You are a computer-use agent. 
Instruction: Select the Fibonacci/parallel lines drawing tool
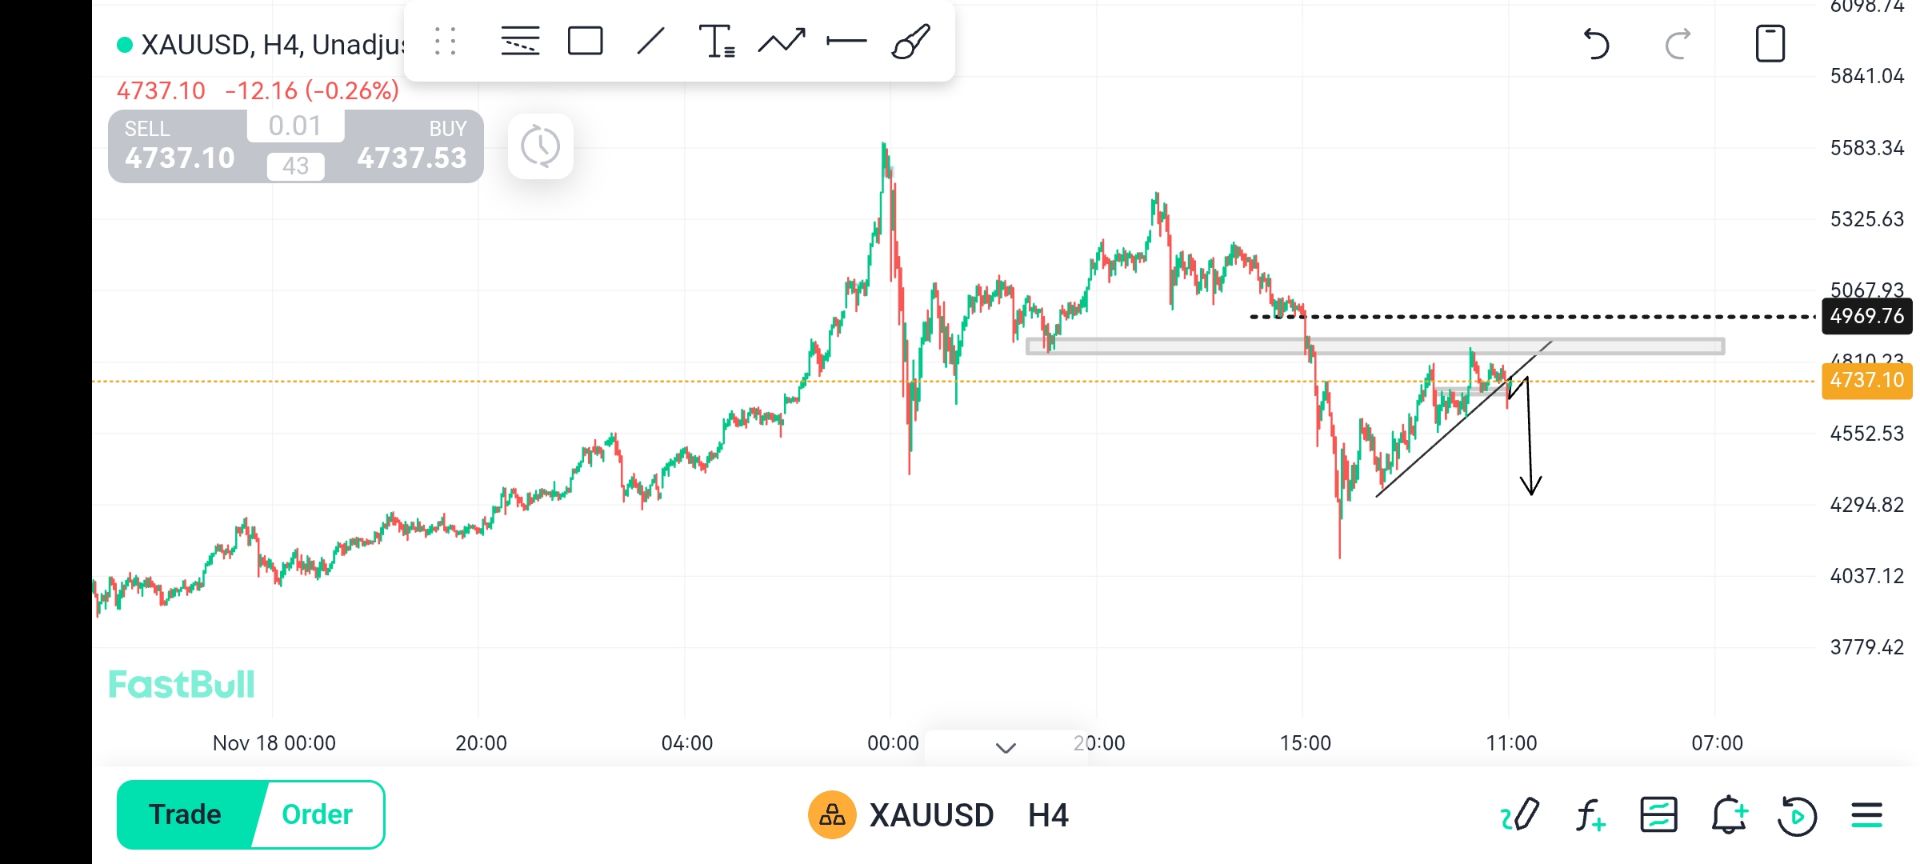pyautogui.click(x=520, y=42)
